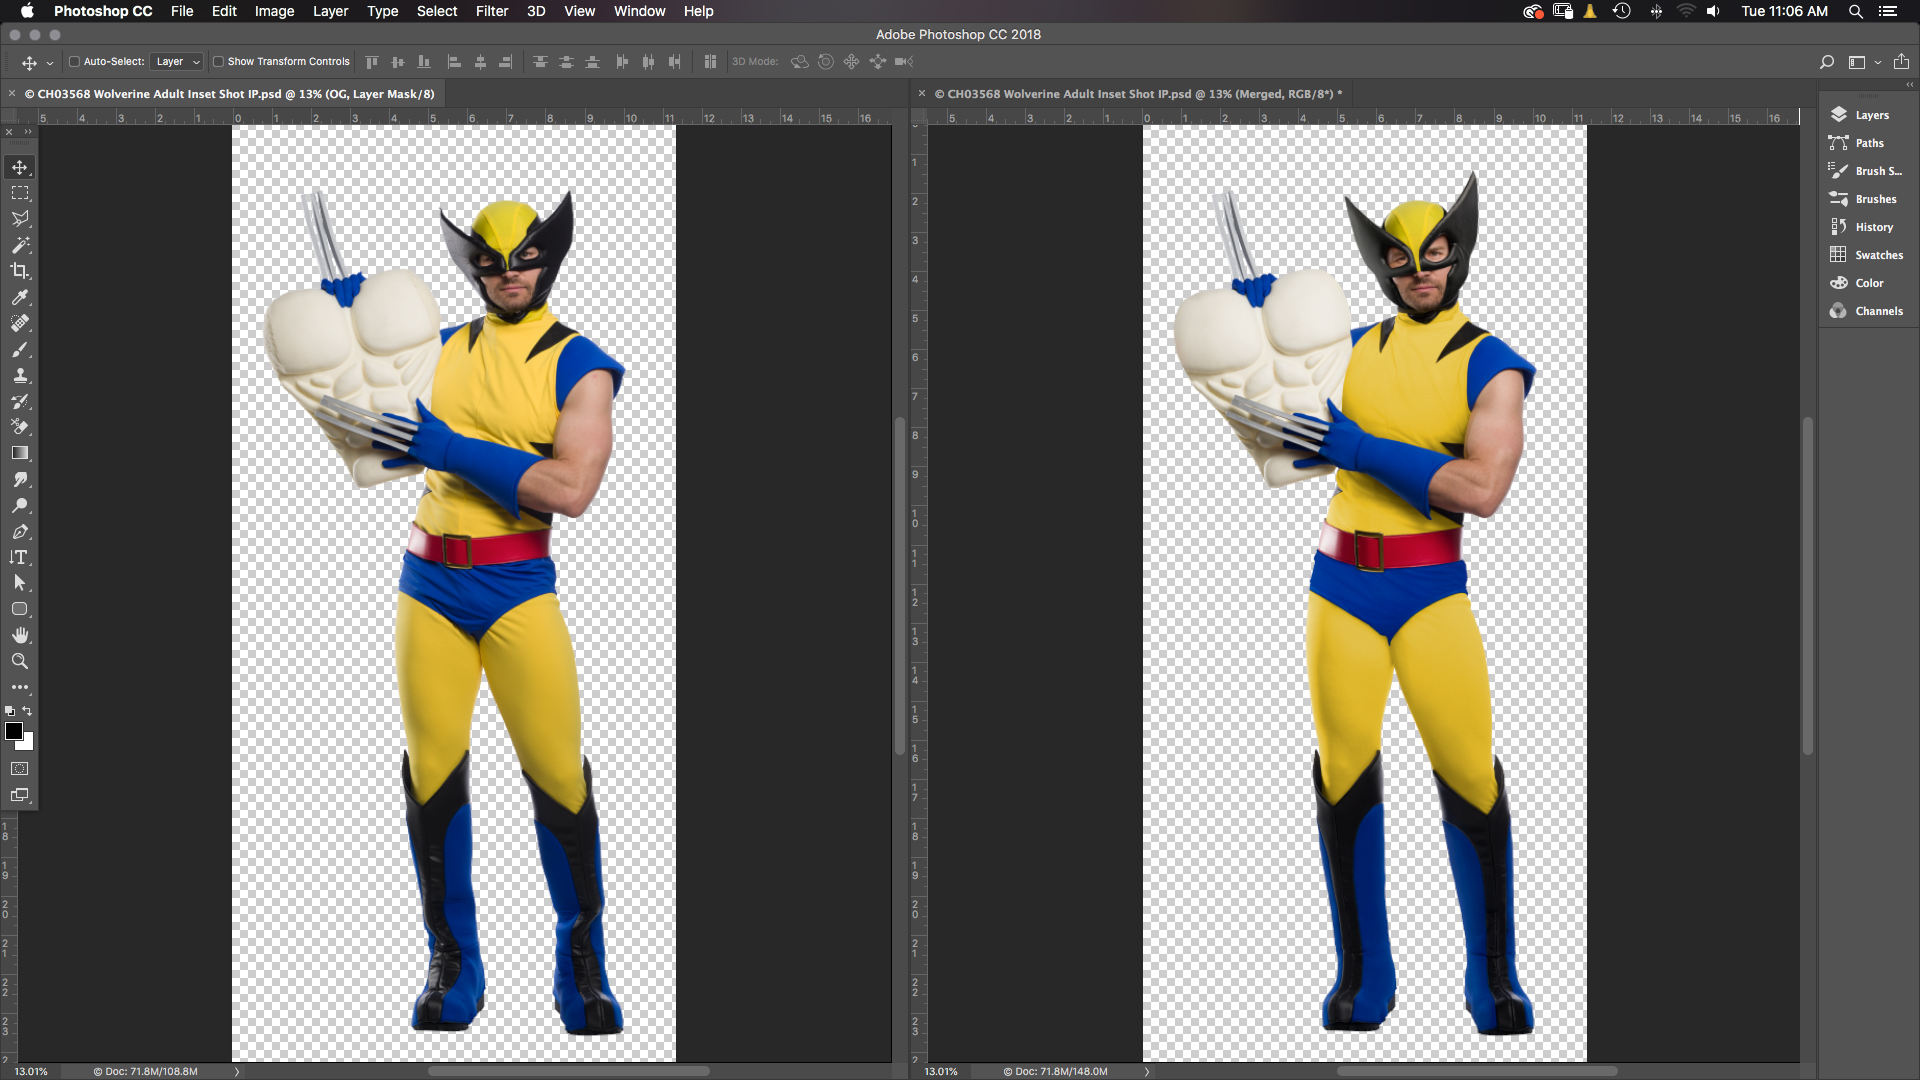The height and width of the screenshot is (1080, 1920).
Task: Open the Filter menu
Action: [x=491, y=11]
